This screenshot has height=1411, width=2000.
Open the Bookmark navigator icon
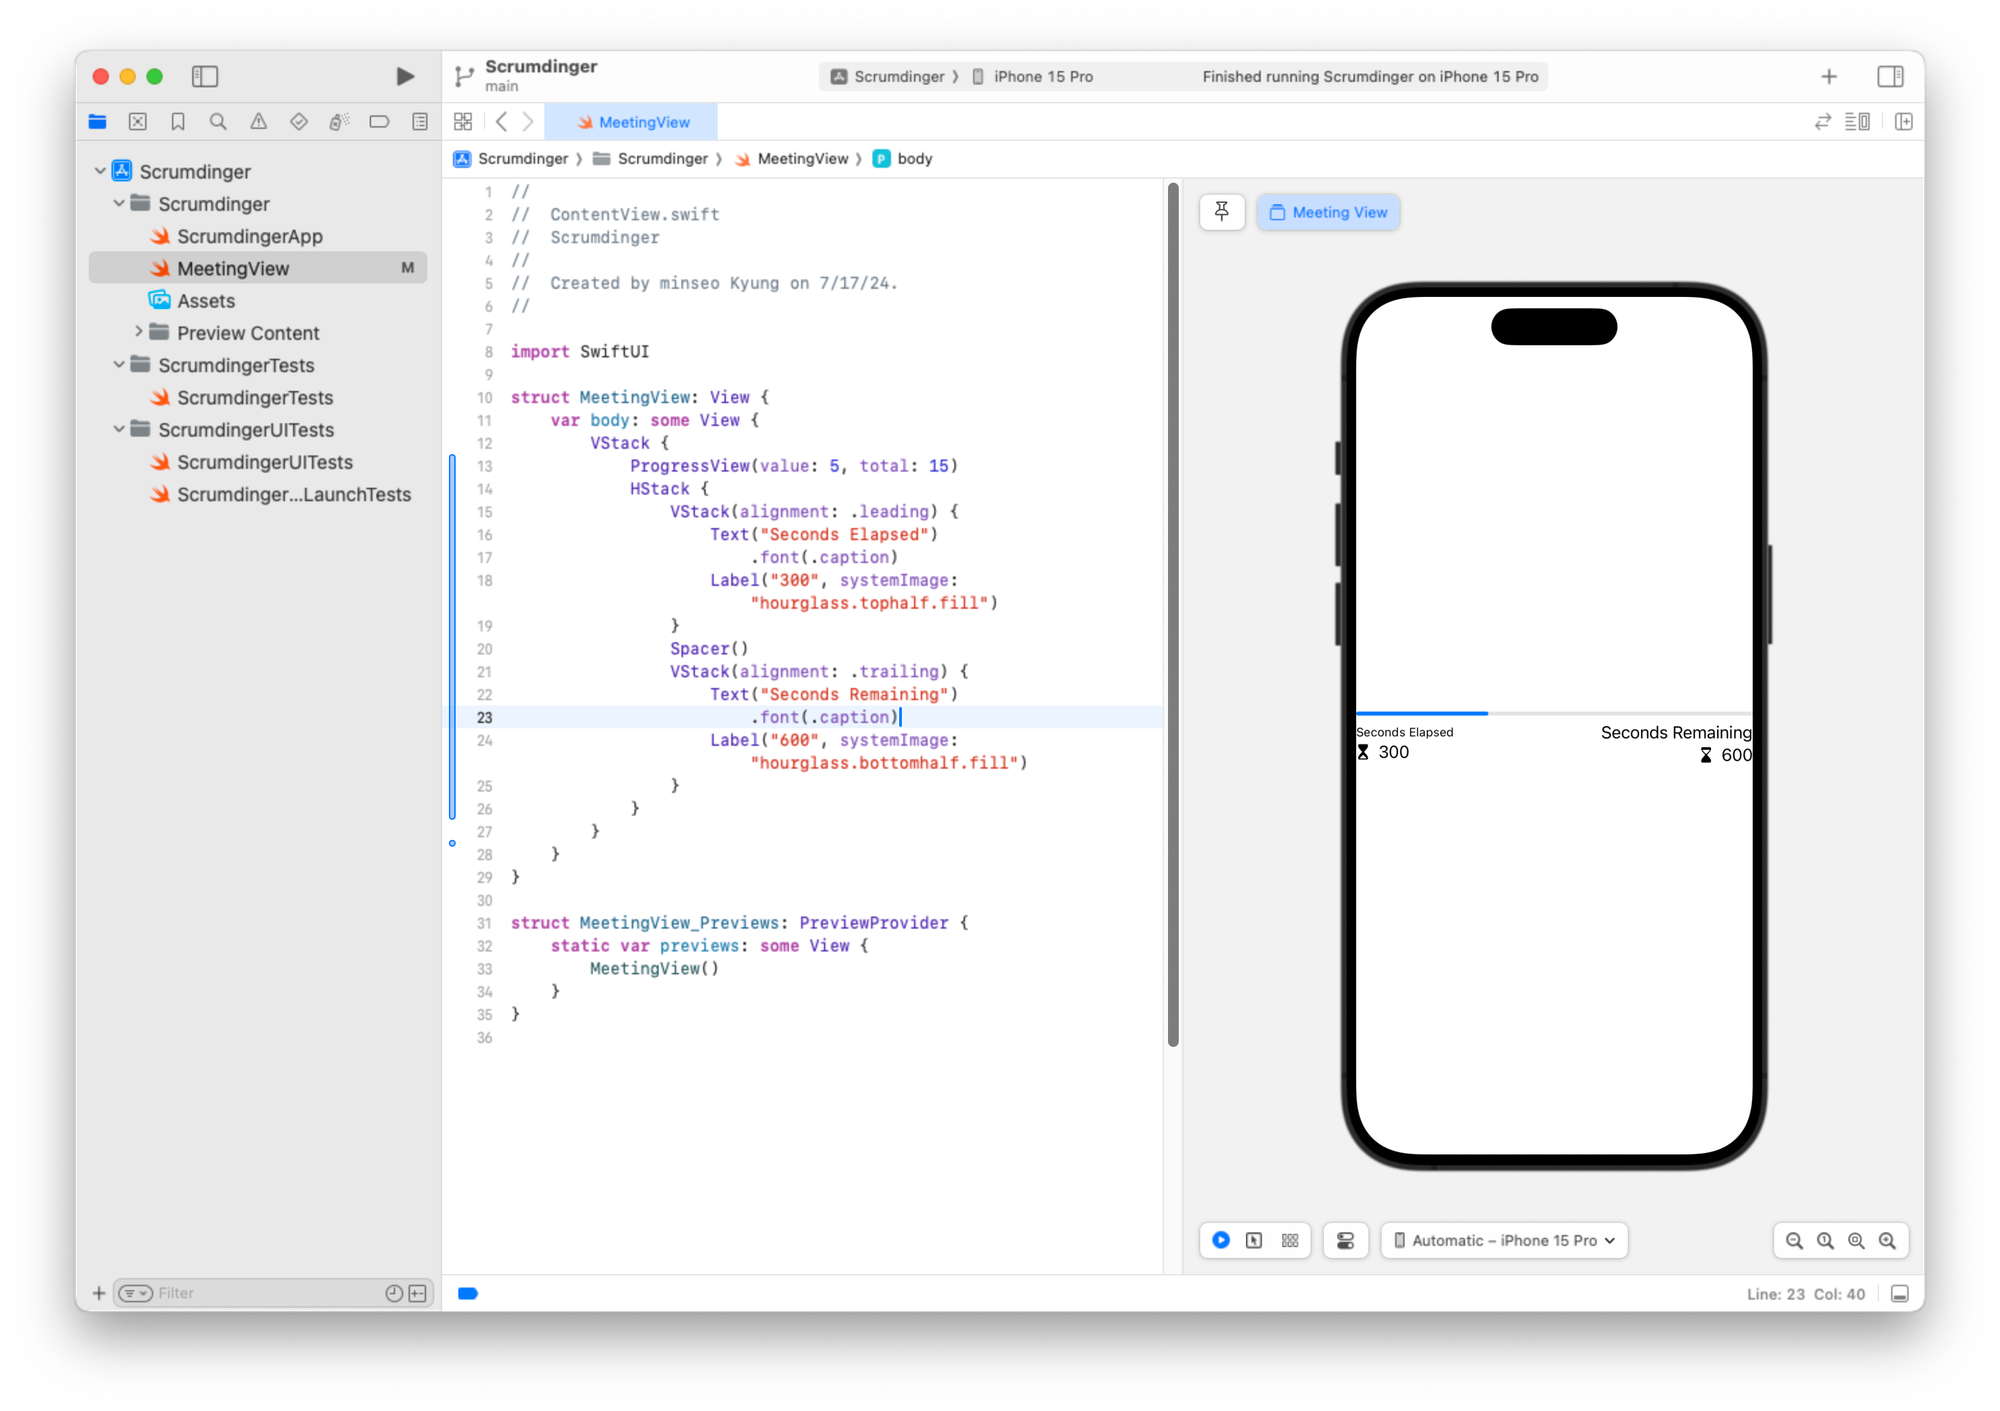click(178, 122)
